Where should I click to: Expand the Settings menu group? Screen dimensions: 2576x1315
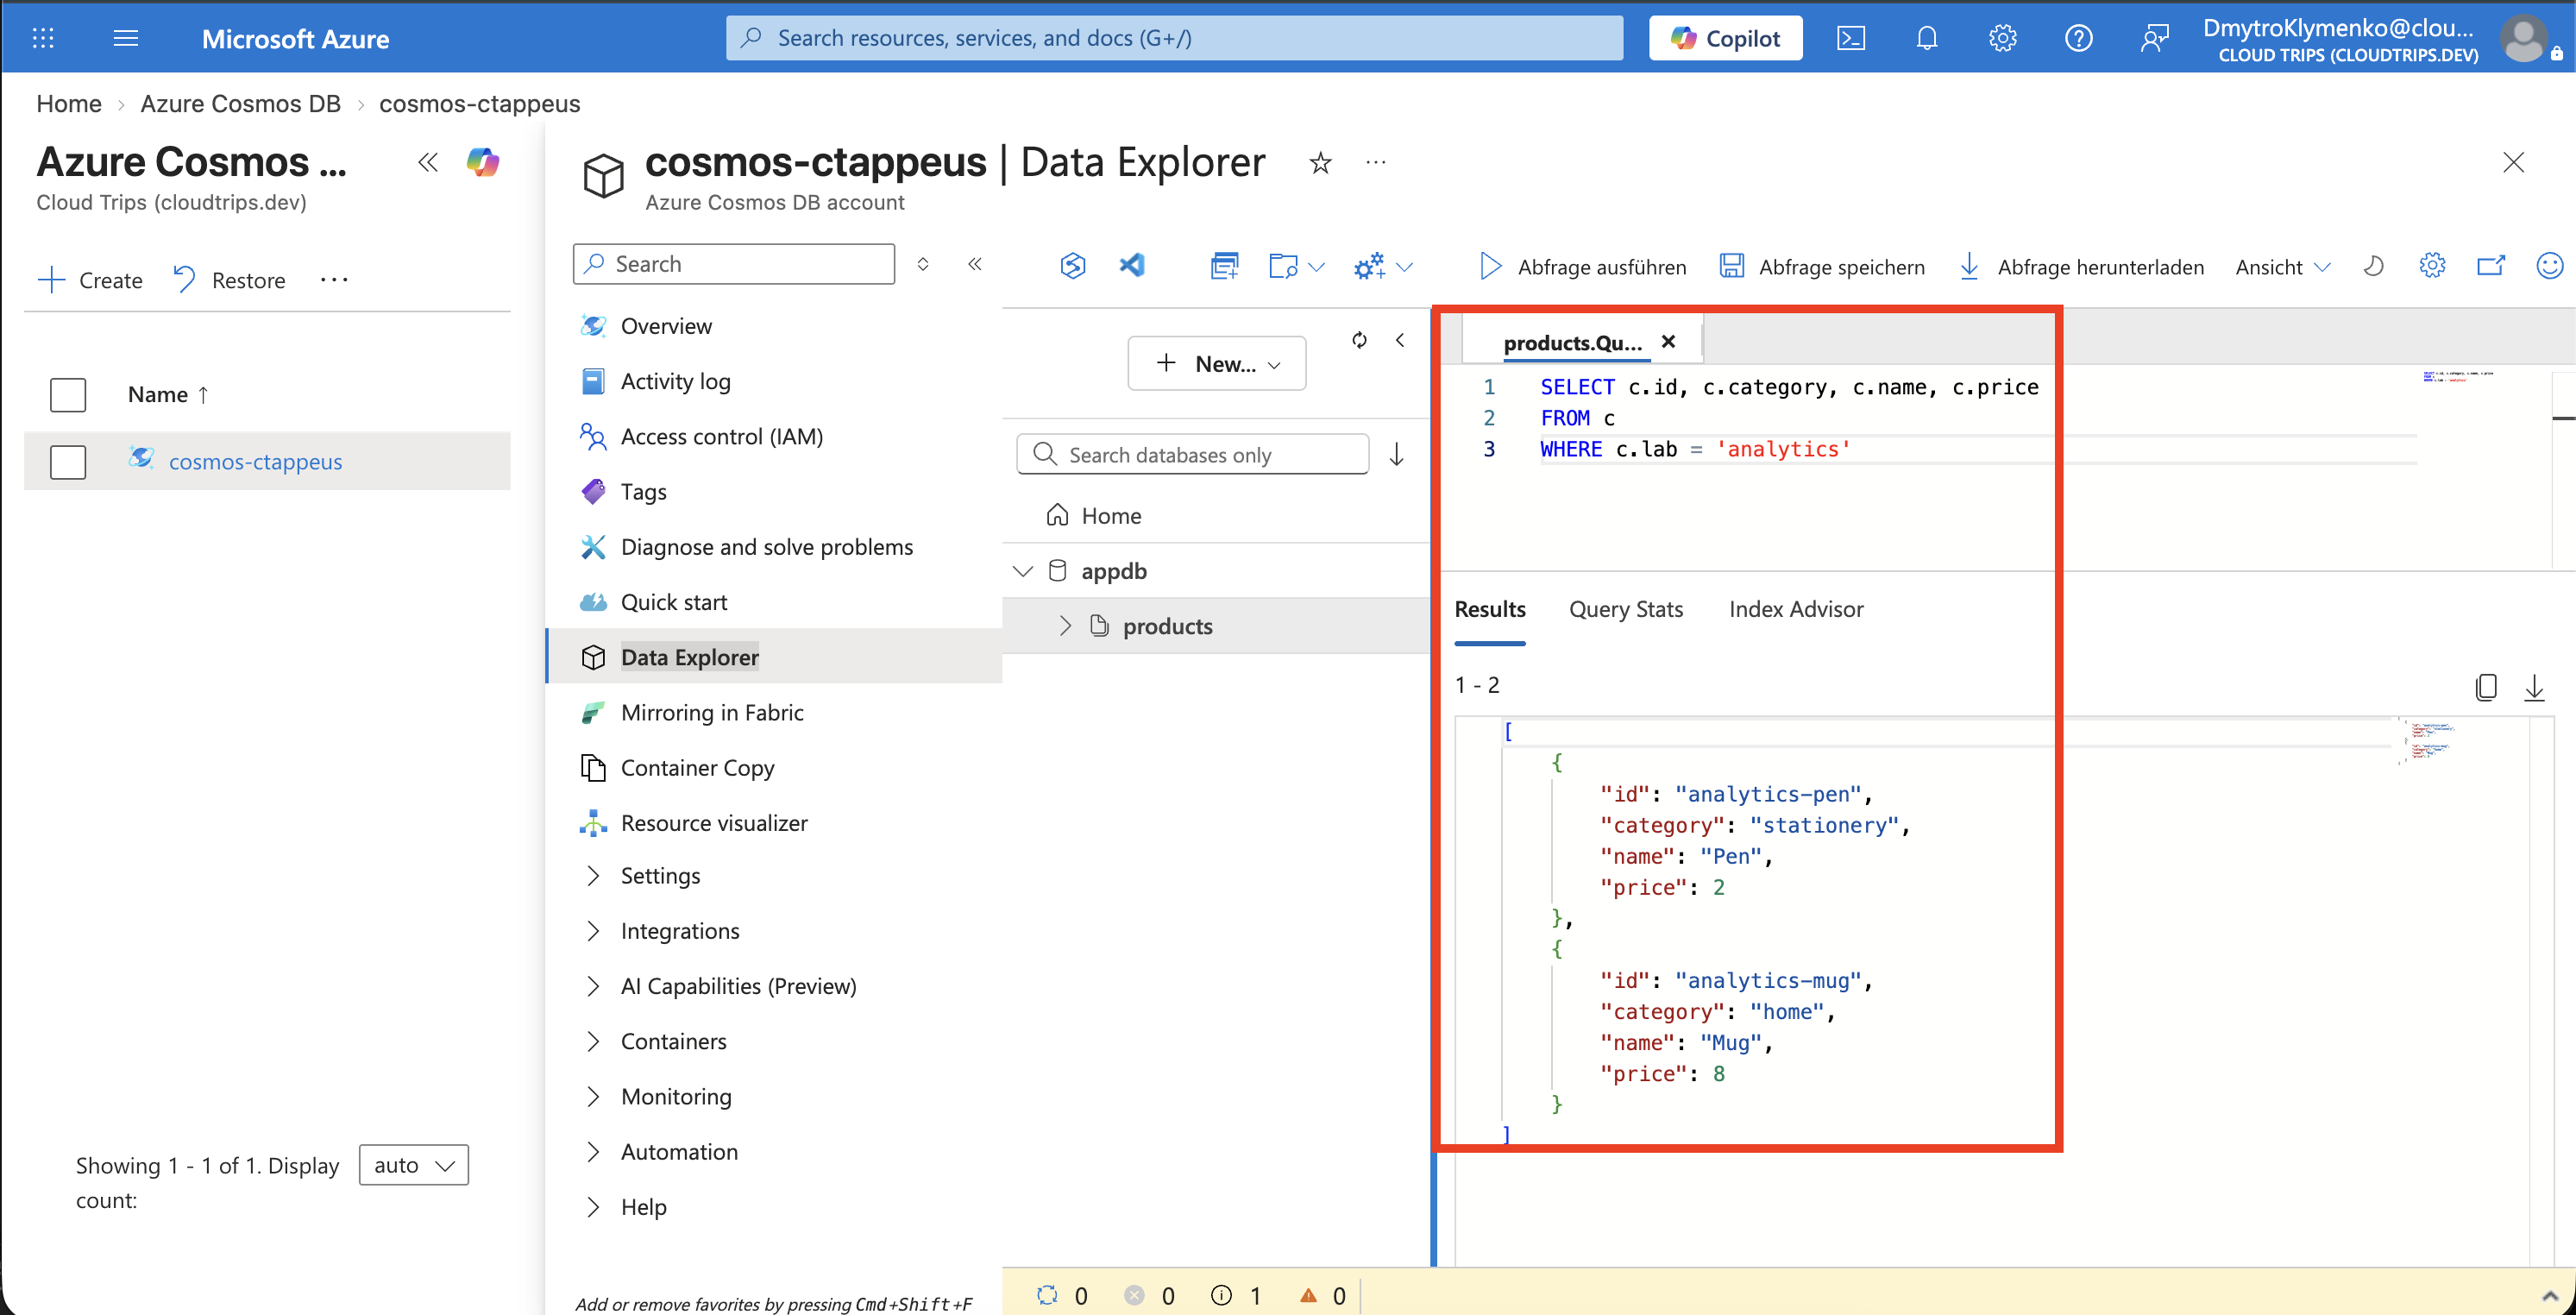coord(660,875)
